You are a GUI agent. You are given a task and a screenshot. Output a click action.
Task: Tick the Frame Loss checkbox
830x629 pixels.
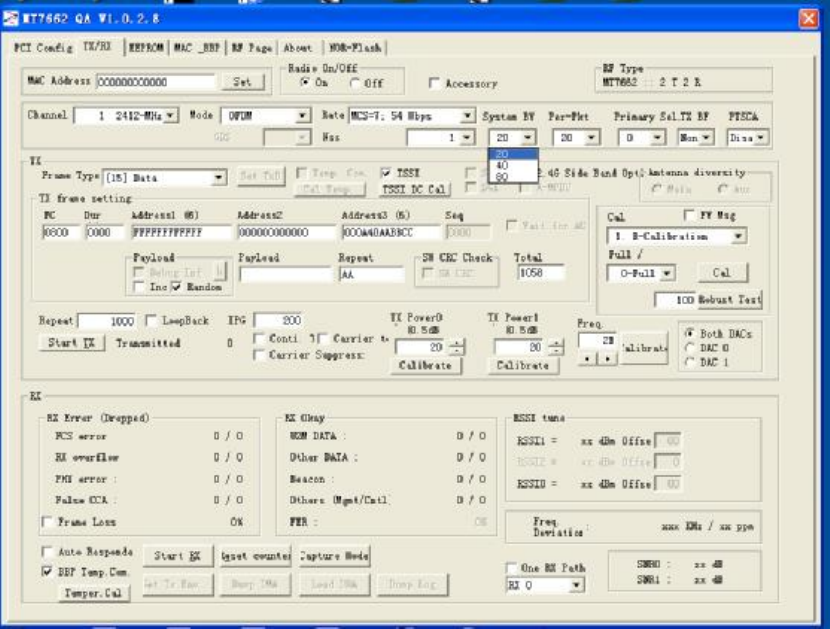47,522
